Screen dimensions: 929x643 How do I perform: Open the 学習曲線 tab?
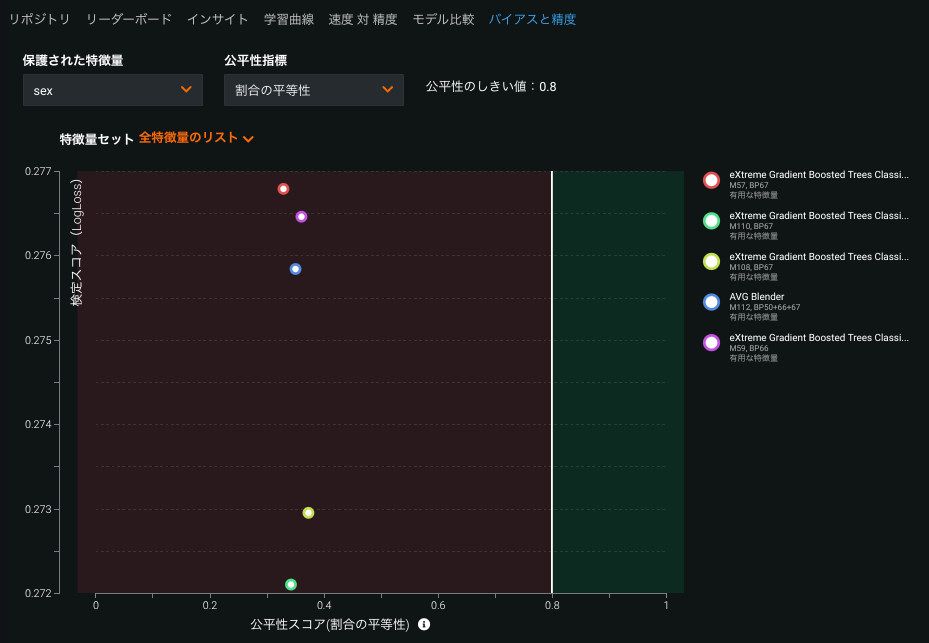(288, 19)
